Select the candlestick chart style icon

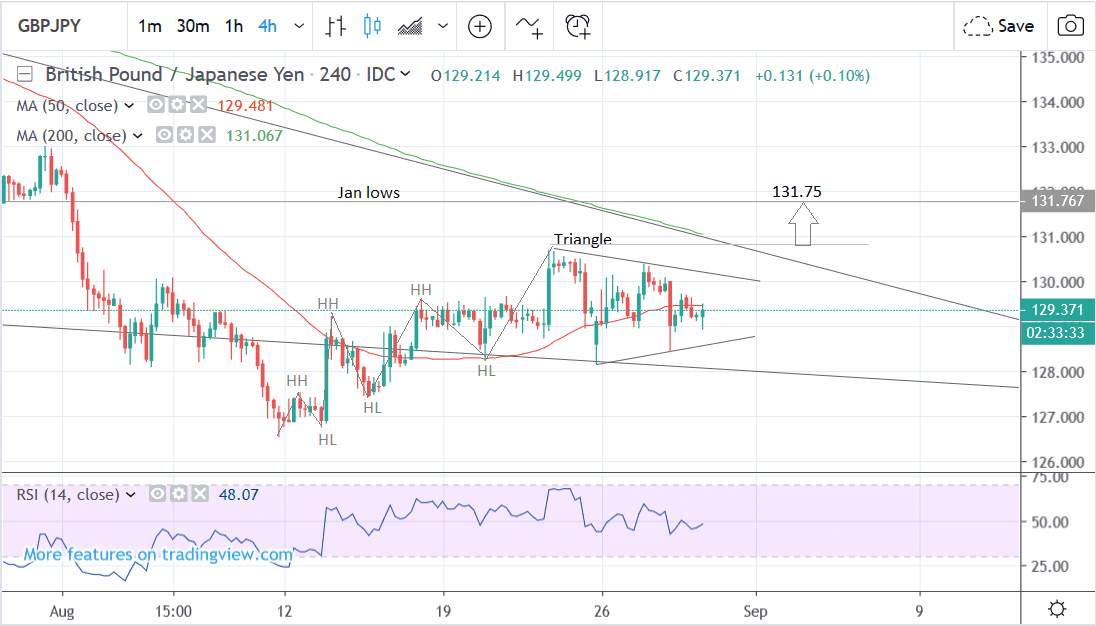(x=373, y=27)
